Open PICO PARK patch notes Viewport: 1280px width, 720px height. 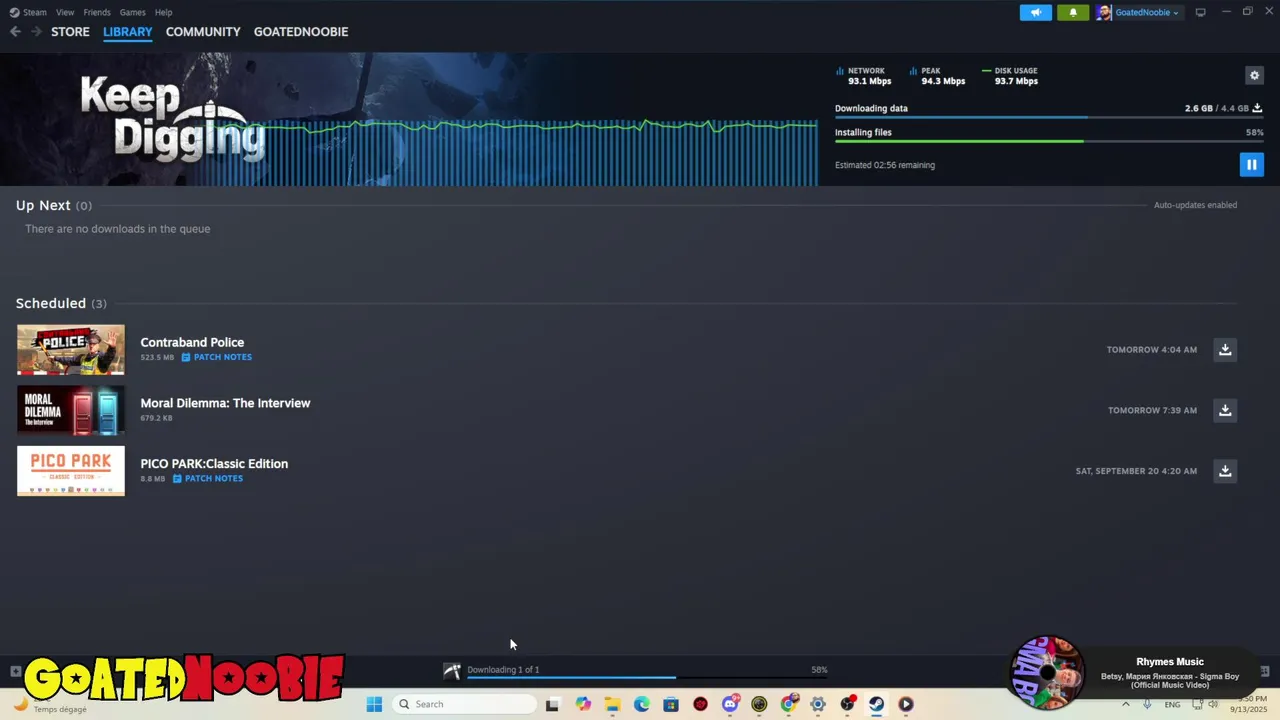tap(208, 478)
